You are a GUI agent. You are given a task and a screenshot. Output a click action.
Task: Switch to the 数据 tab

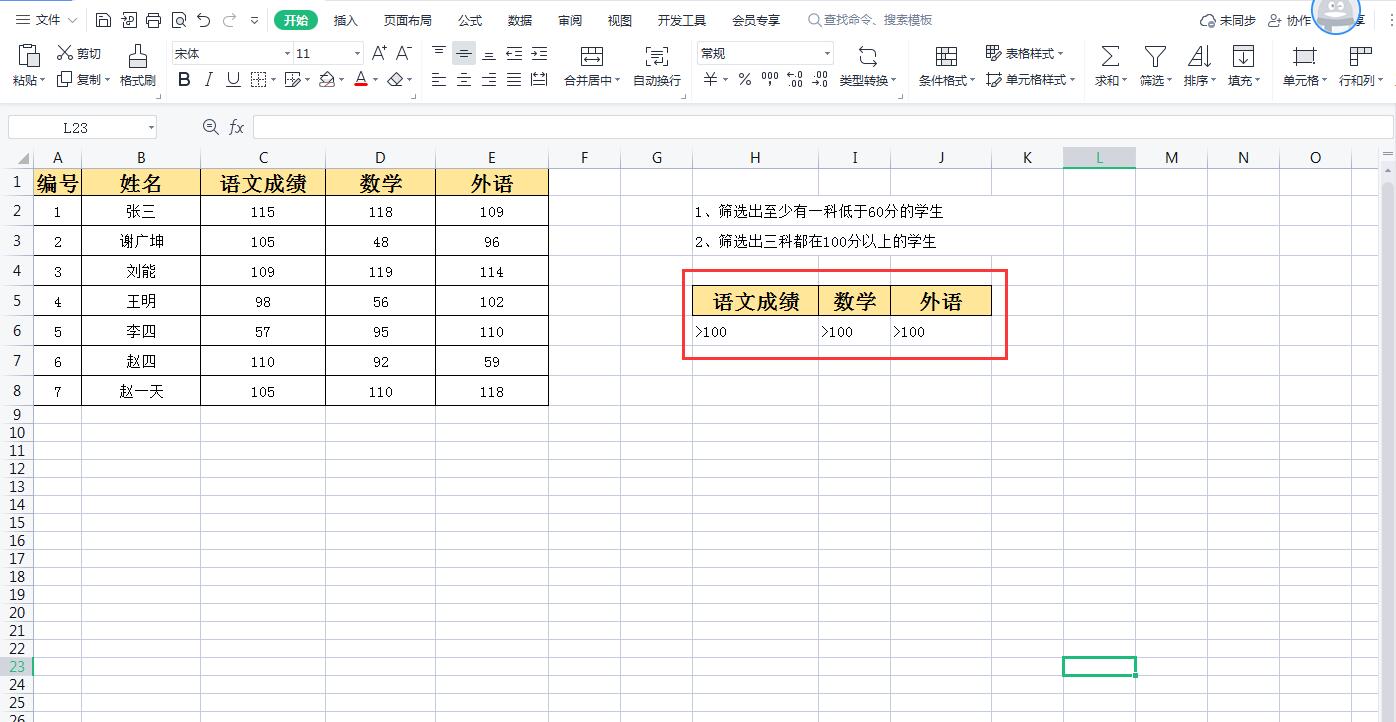[x=519, y=20]
